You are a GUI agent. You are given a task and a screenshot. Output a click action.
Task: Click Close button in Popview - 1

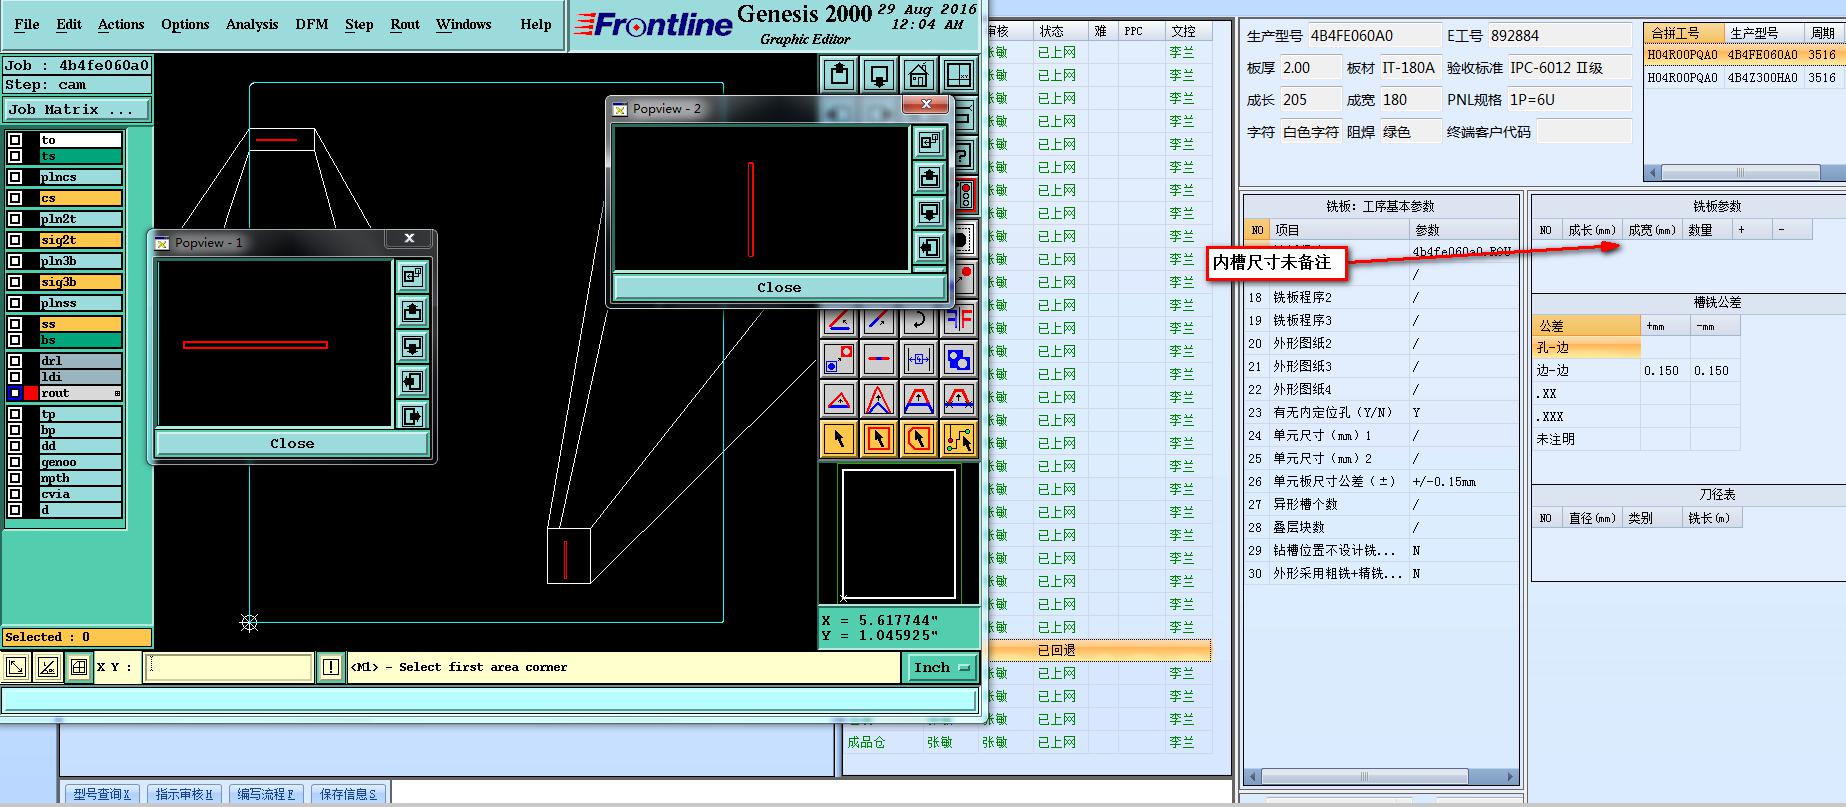[292, 443]
